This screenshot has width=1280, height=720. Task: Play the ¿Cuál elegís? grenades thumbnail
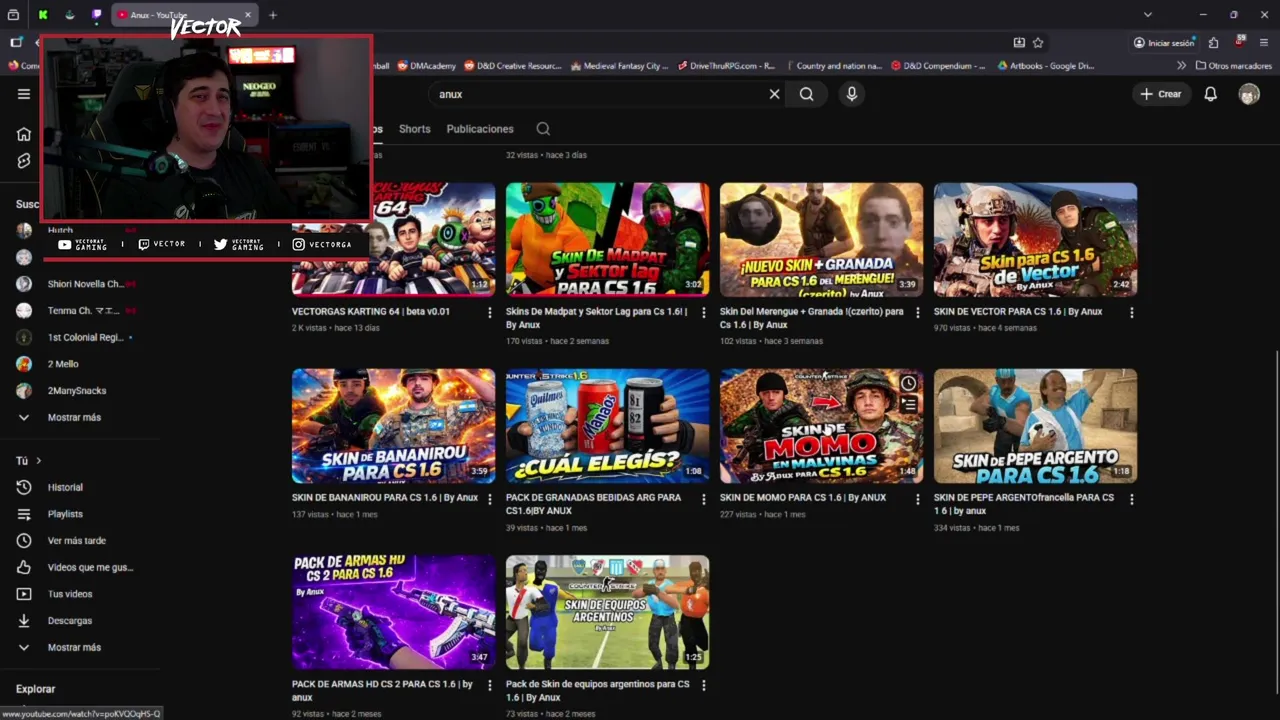[x=608, y=426]
